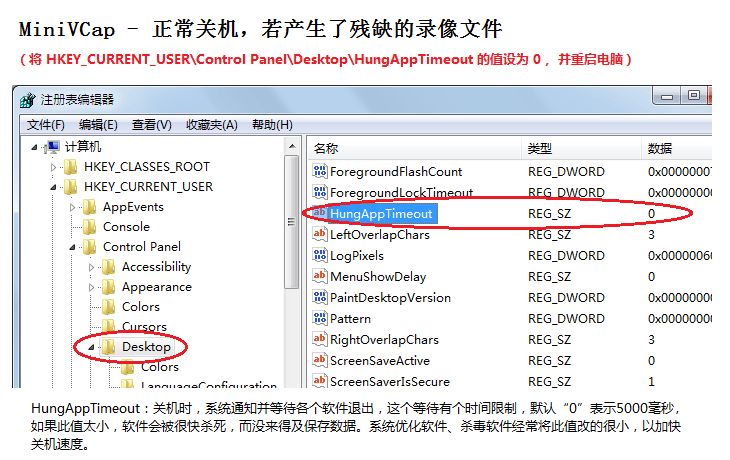The width and height of the screenshot is (730, 460).
Task: Click the tree pane scroll-up arrow
Action: [292, 146]
